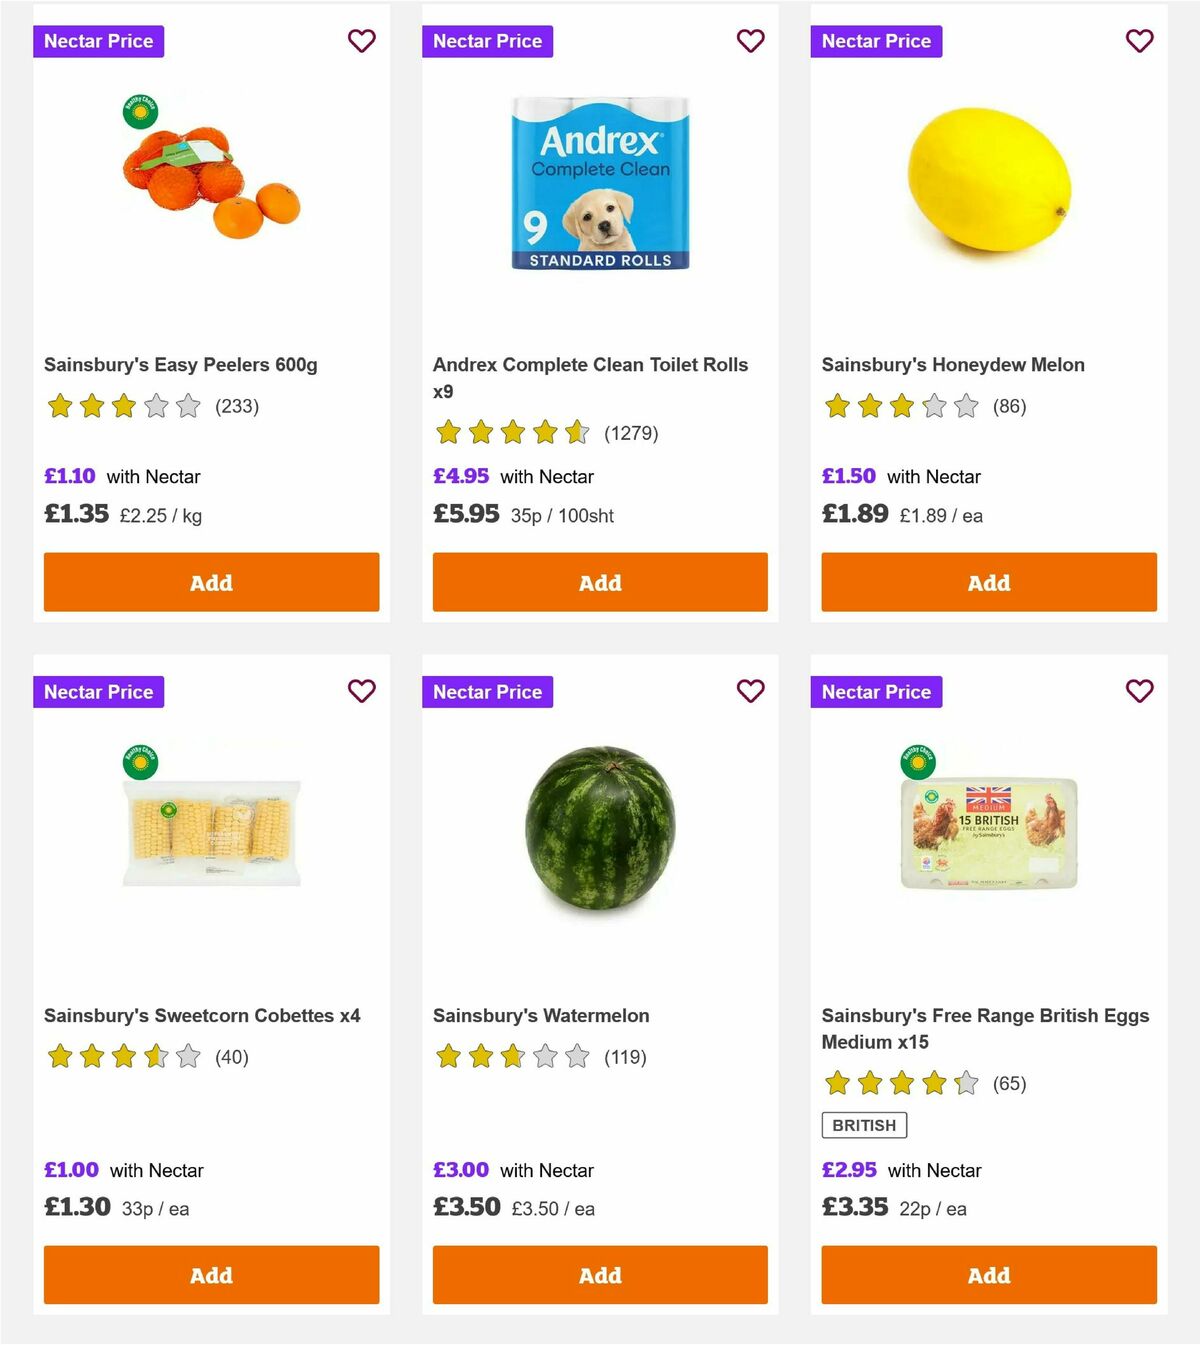Viewport: 1200px width, 1345px height.
Task: Expand the Nectar Price label on Honeydew Melon
Action: tap(876, 41)
